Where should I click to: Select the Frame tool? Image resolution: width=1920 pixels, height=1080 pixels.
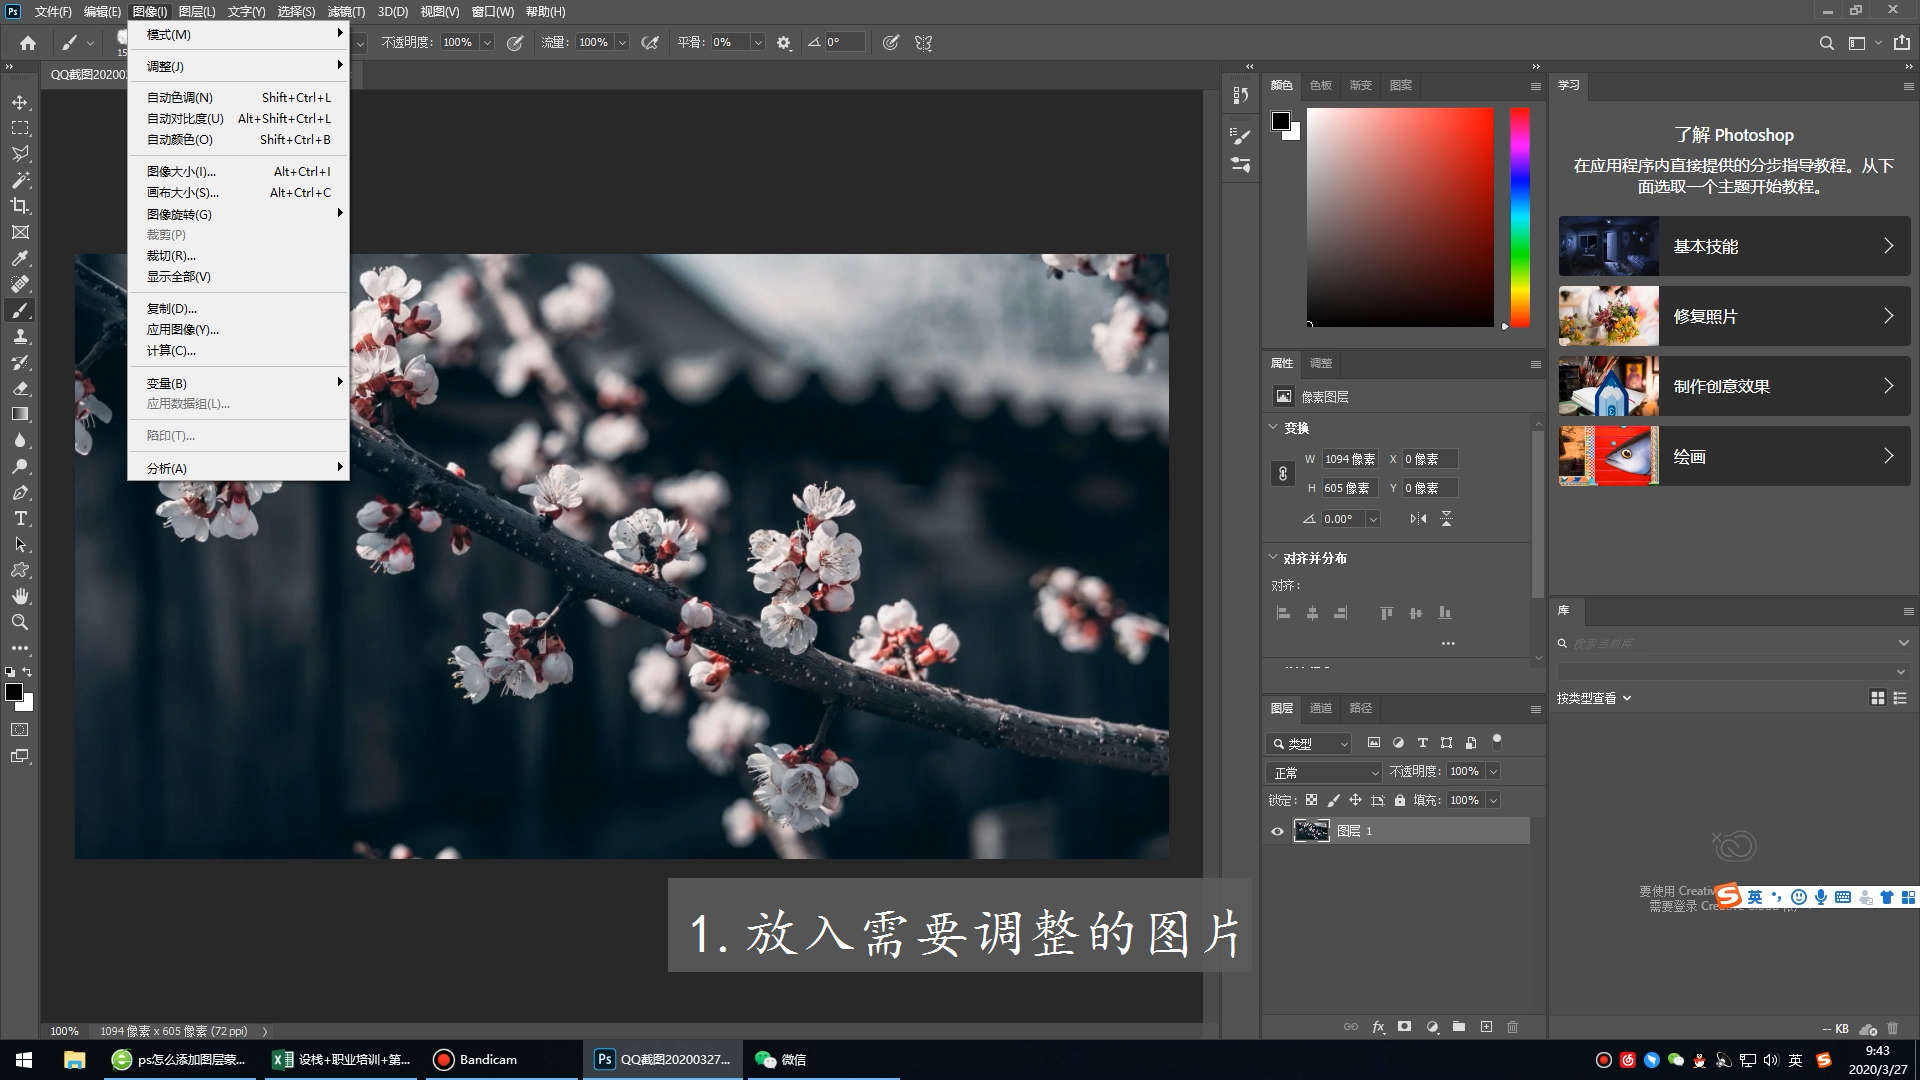[20, 232]
